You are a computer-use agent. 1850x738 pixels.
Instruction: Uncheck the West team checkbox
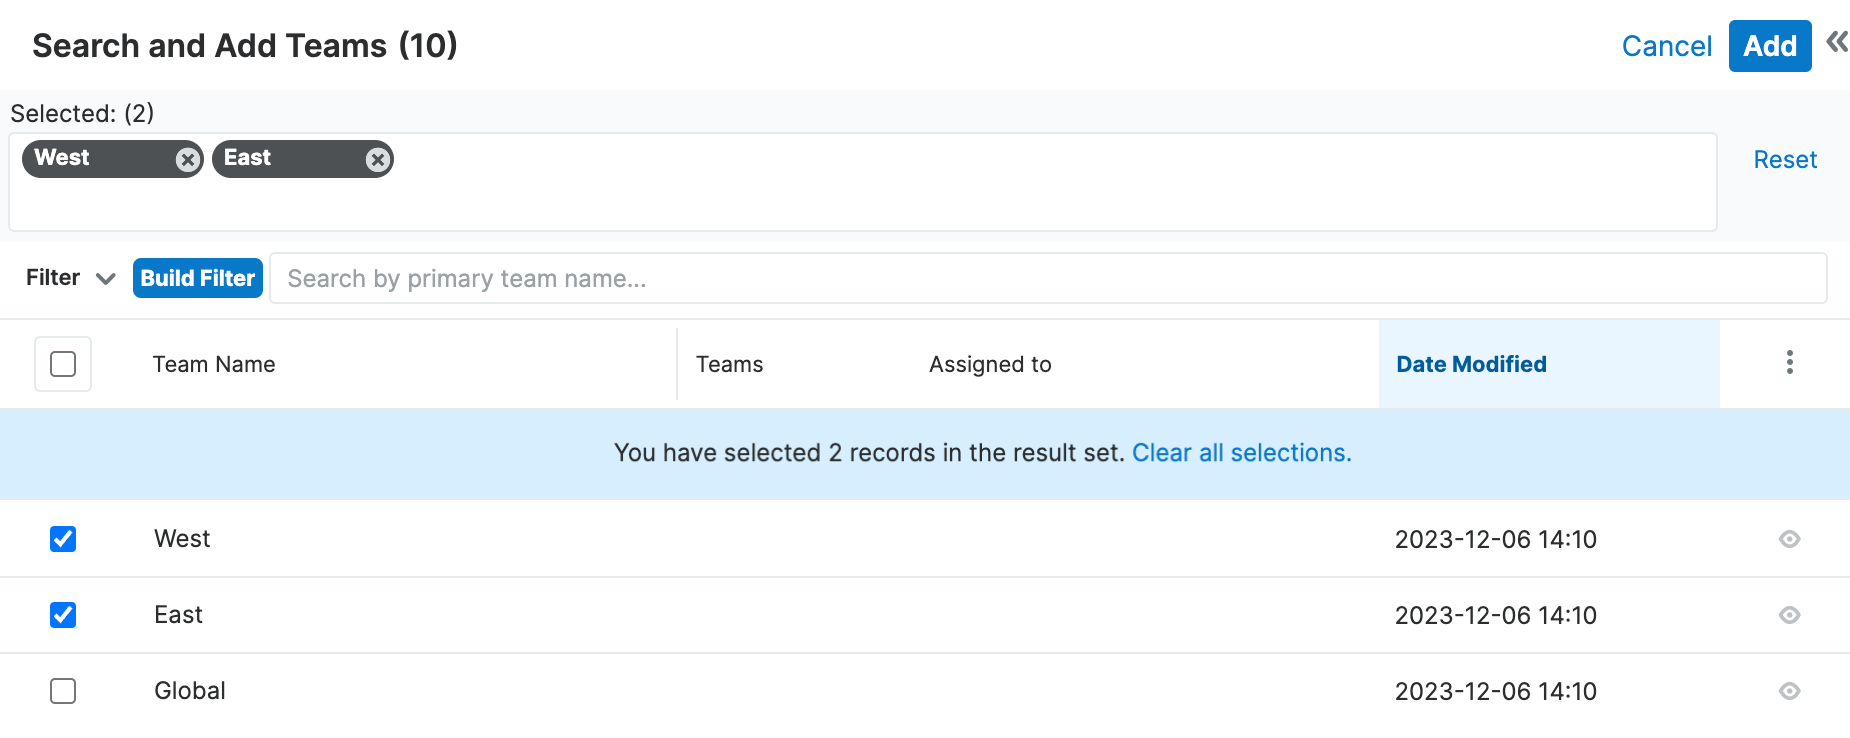click(x=63, y=539)
